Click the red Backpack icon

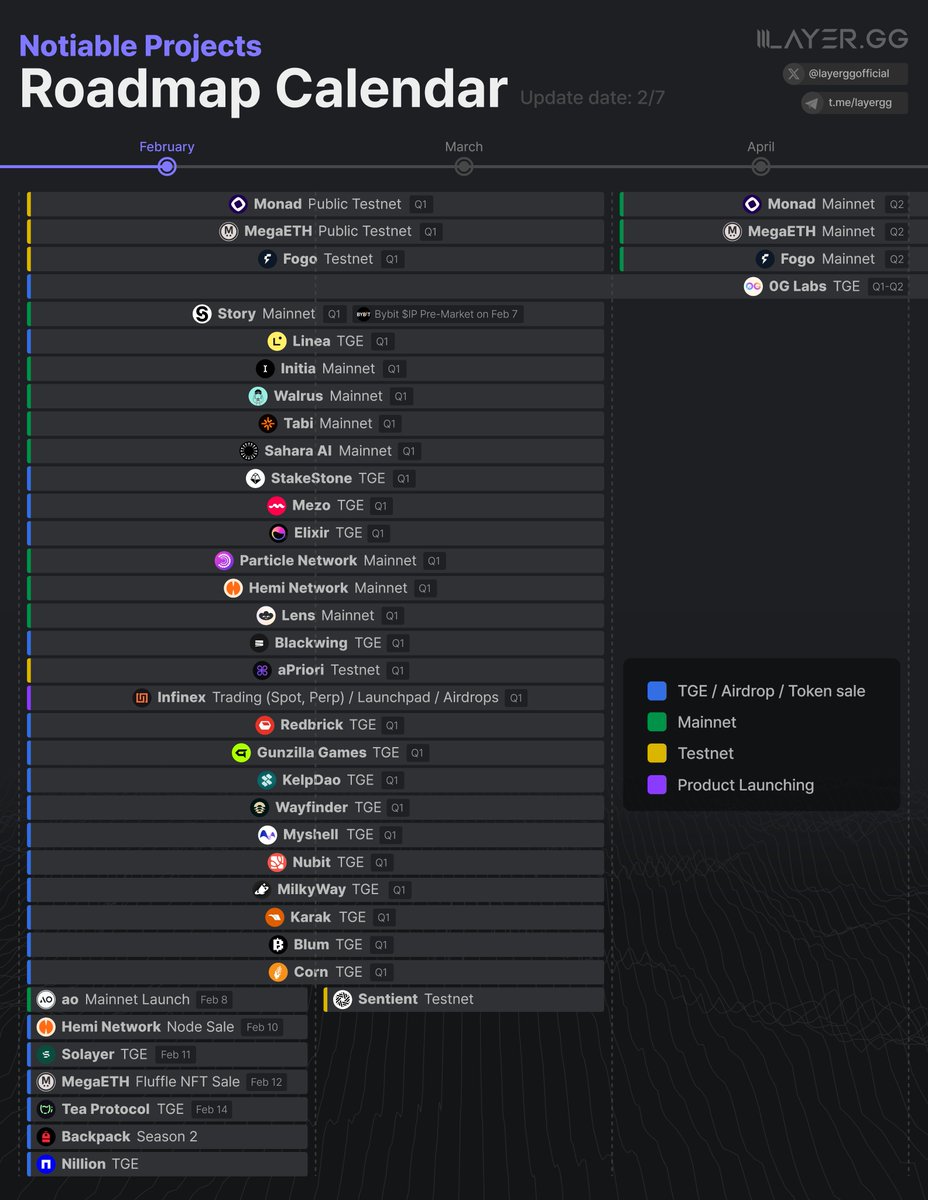(46, 1136)
